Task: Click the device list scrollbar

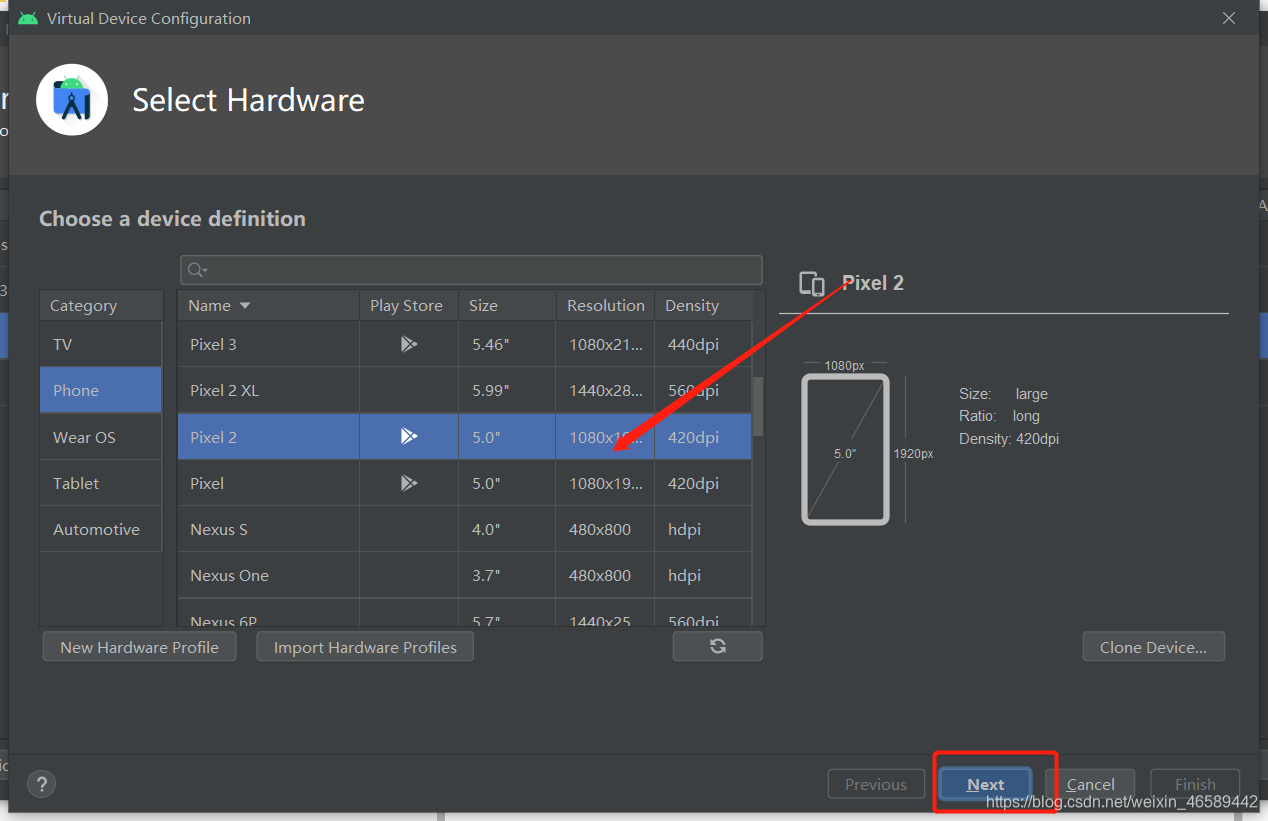Action: [758, 406]
